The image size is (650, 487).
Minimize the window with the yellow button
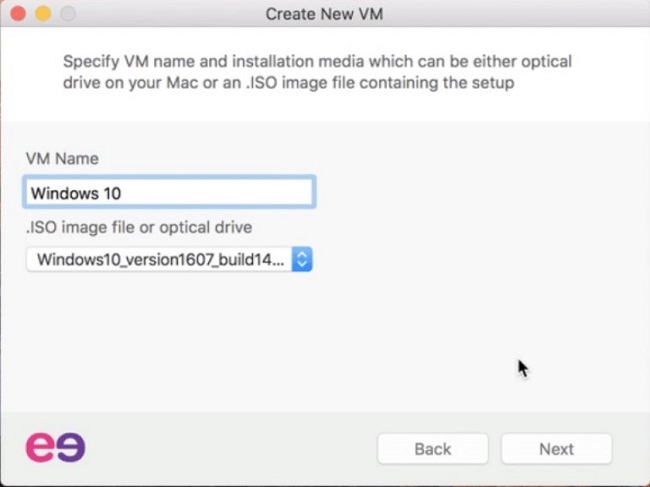click(43, 14)
